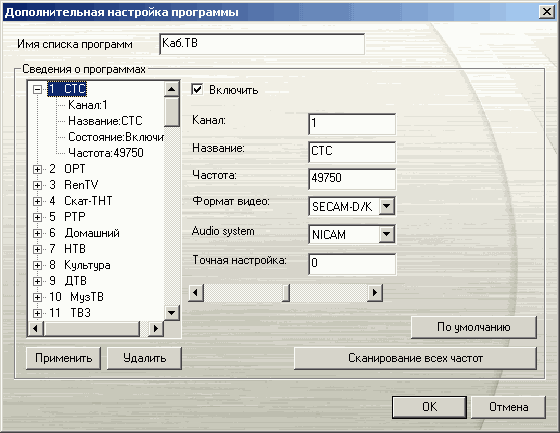
Task: Select the Скат-ТНТ channel in the list
Action: [x=81, y=201]
